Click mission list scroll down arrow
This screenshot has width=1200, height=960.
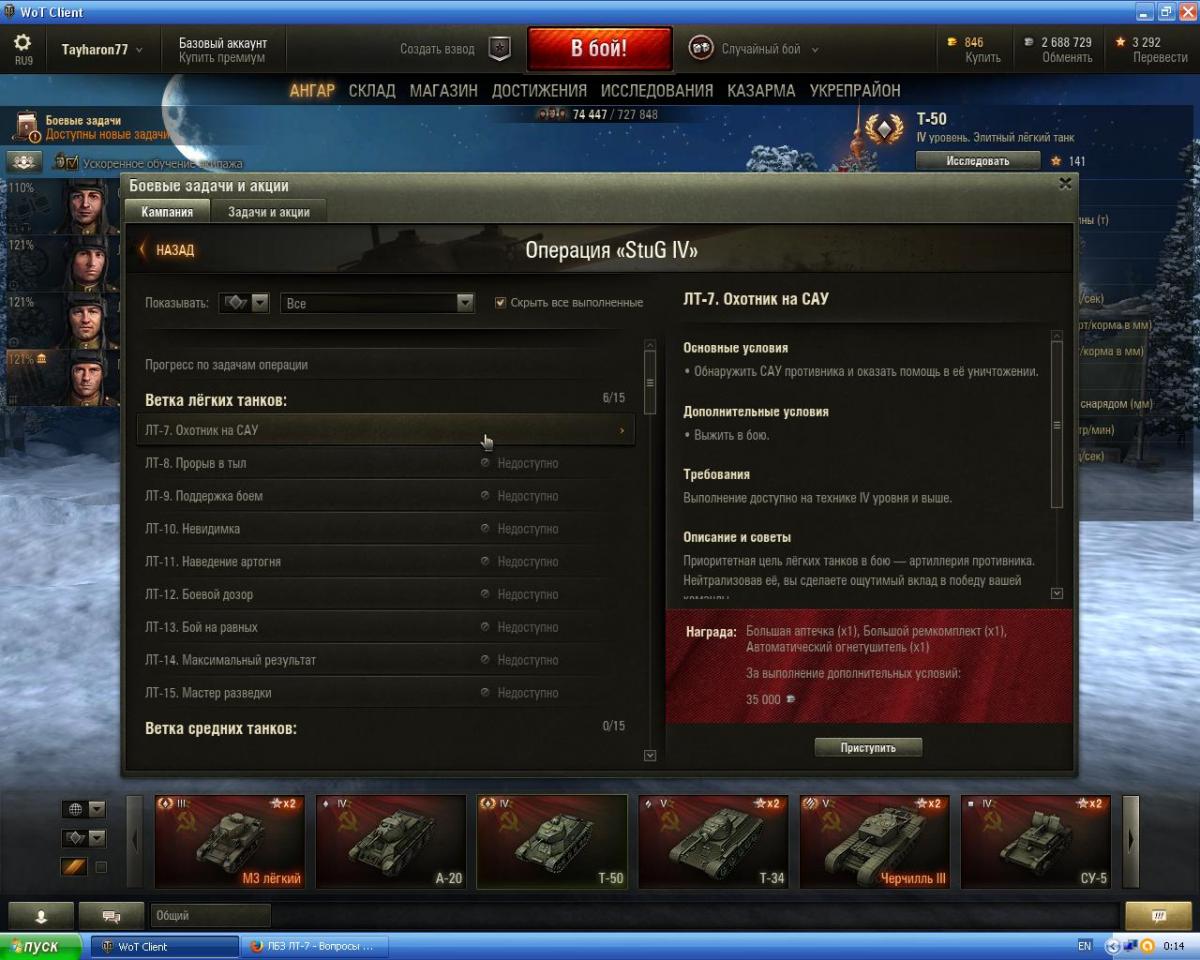pos(650,756)
